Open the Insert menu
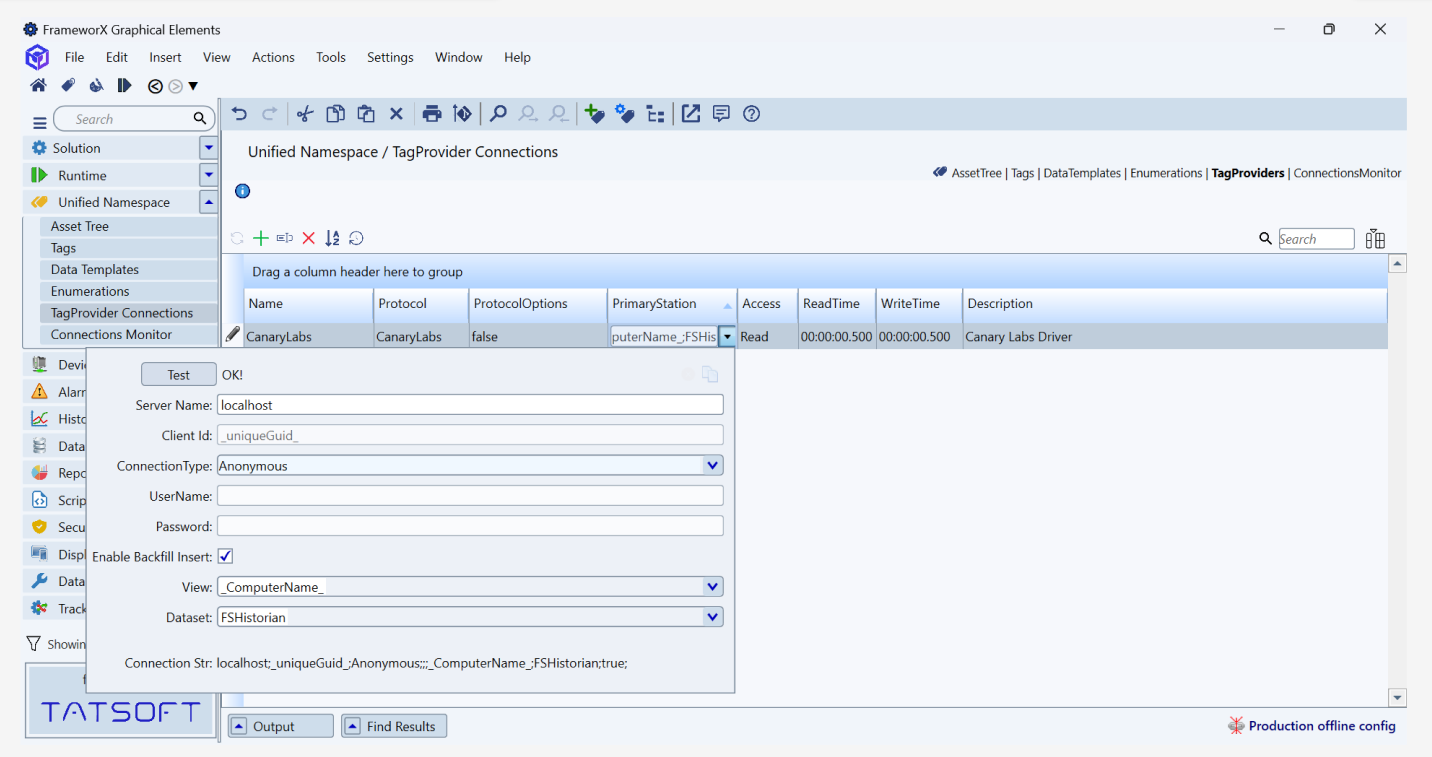This screenshot has height=757, width=1432. (166, 57)
